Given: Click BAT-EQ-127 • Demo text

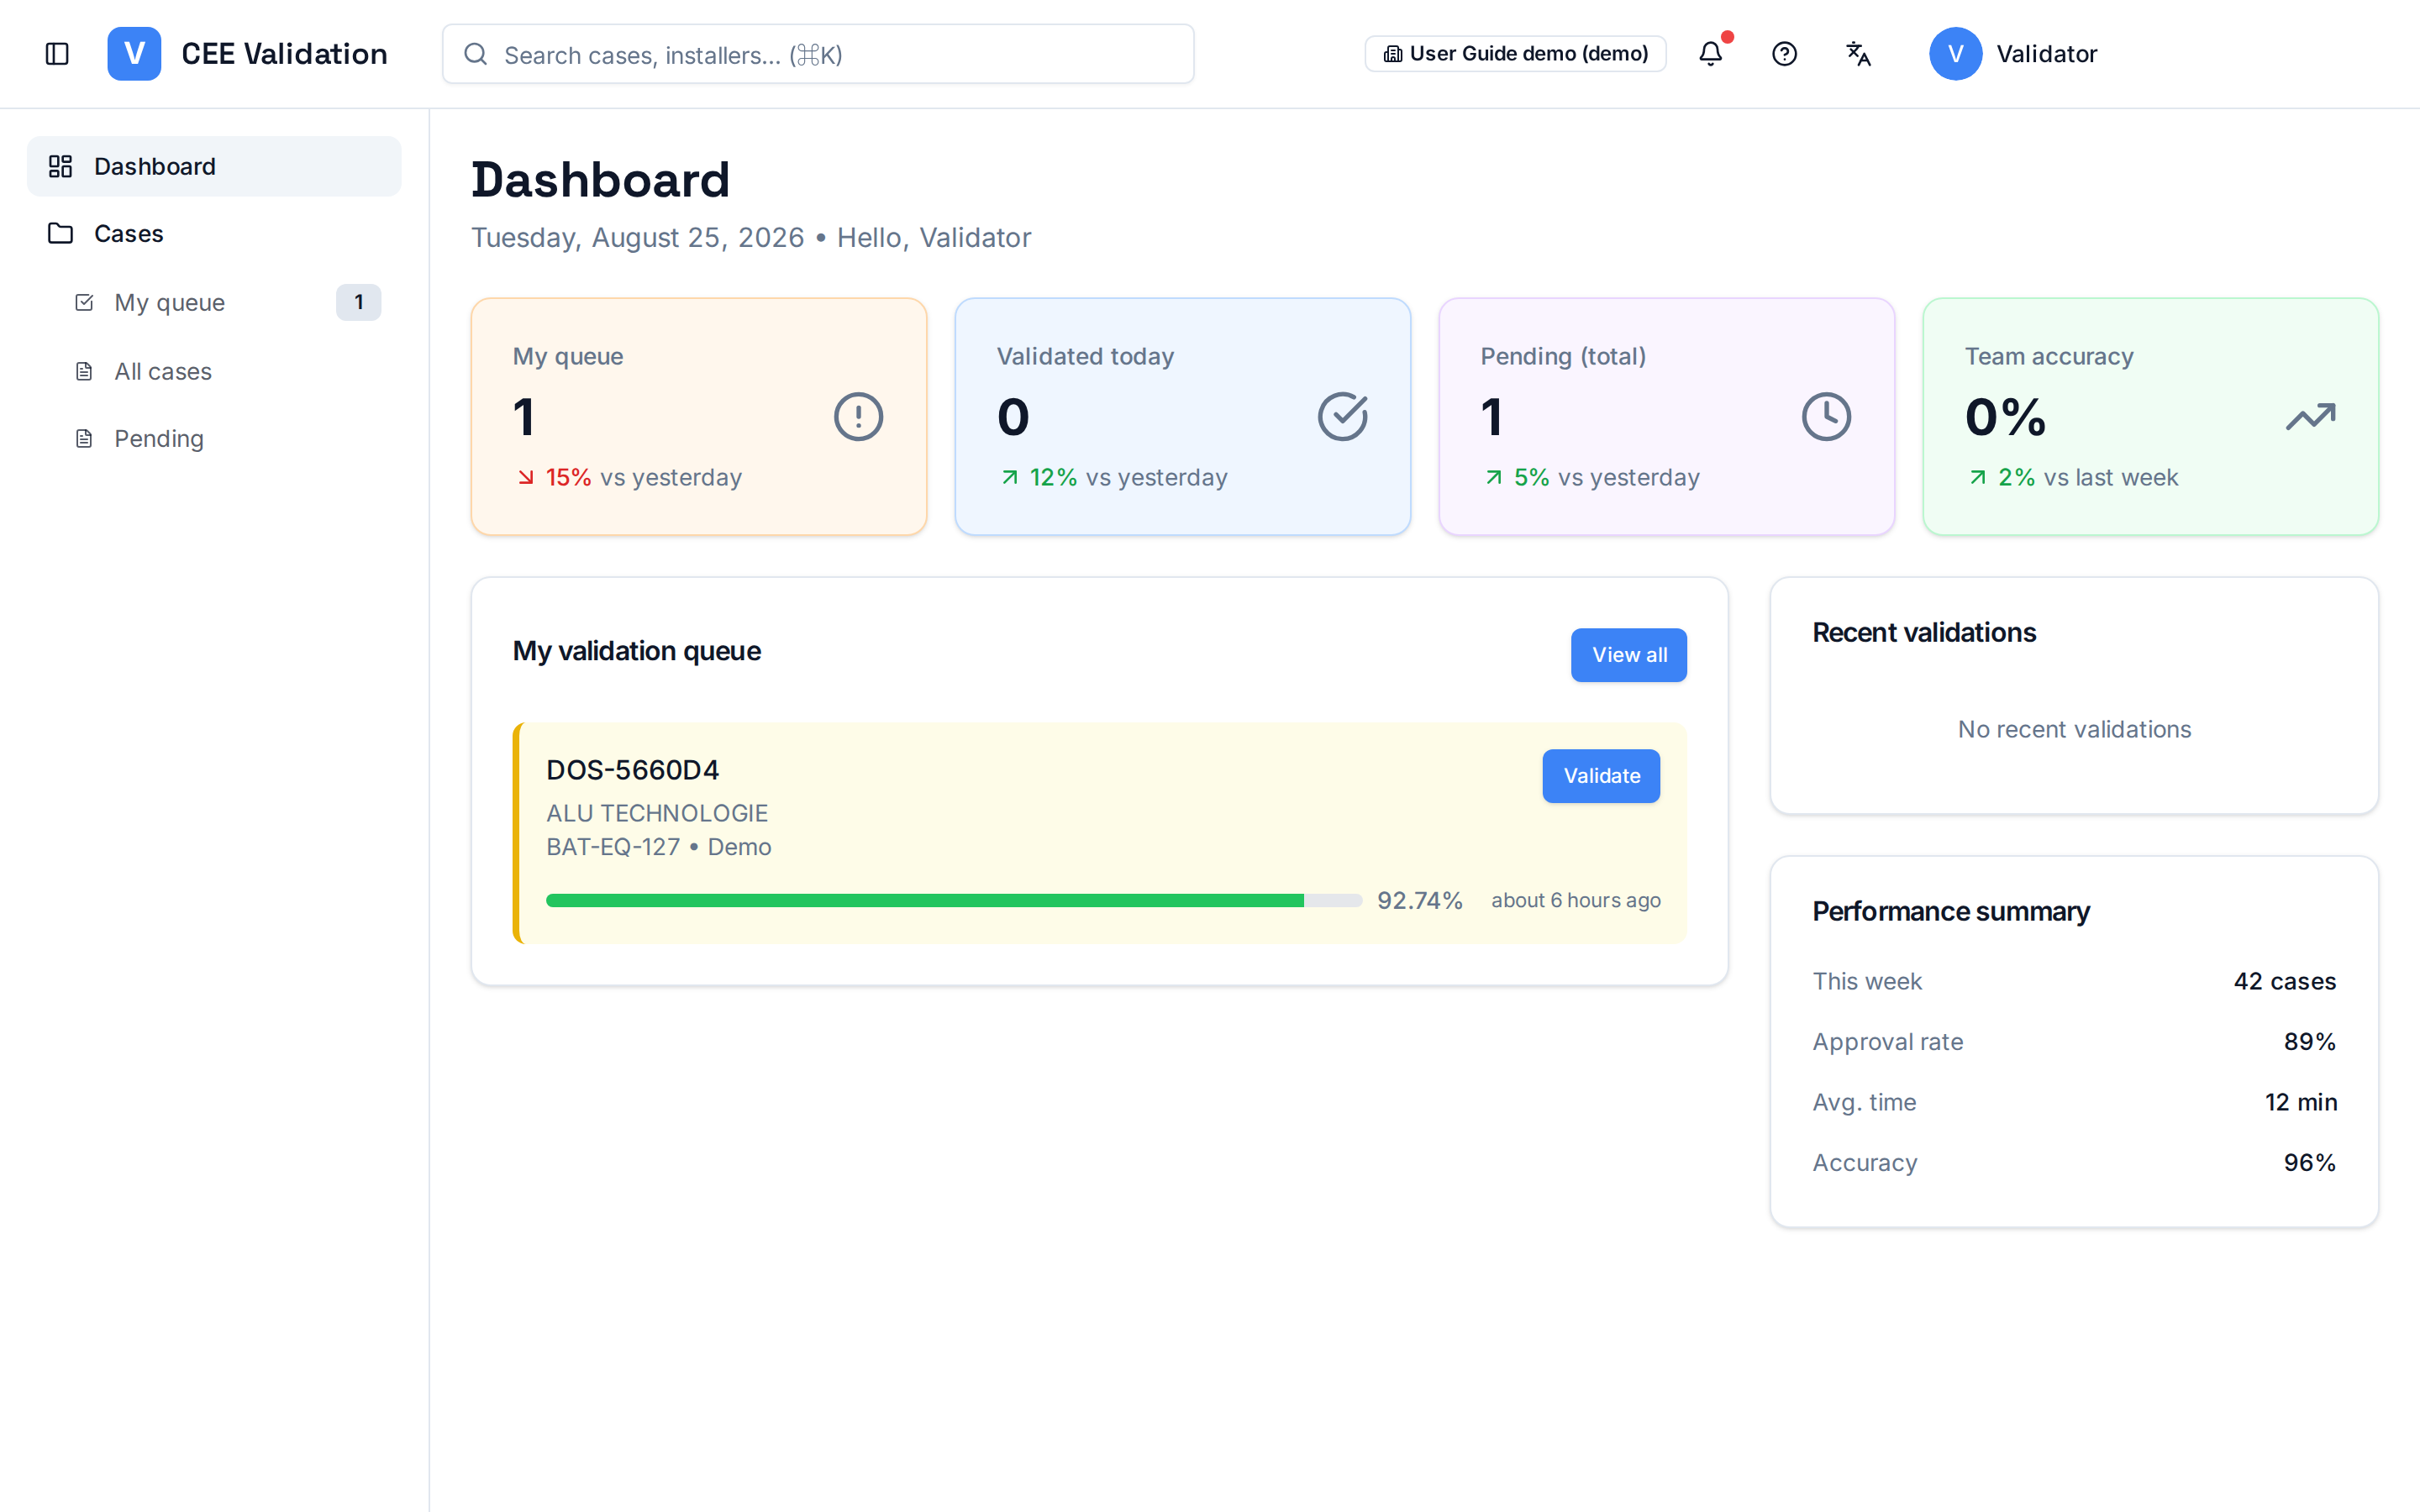Looking at the screenshot, I should click(659, 847).
